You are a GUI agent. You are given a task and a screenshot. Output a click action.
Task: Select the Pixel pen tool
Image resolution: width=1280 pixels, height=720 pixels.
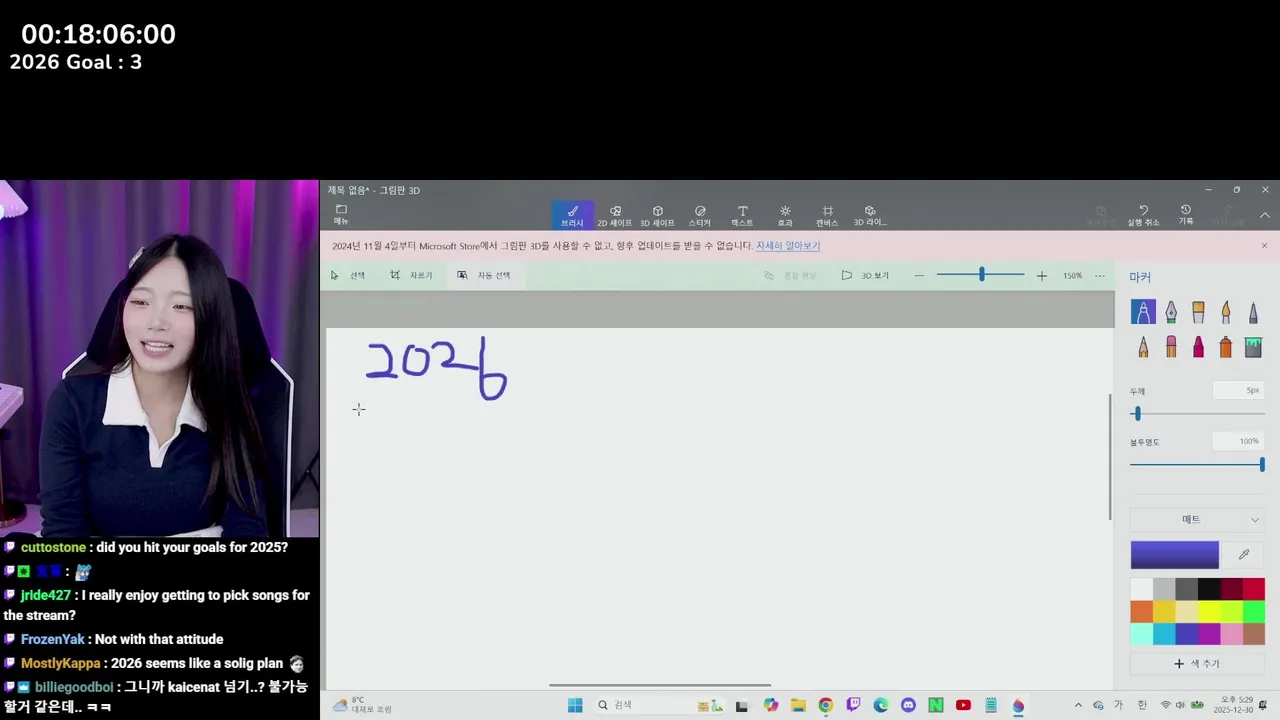(1253, 312)
